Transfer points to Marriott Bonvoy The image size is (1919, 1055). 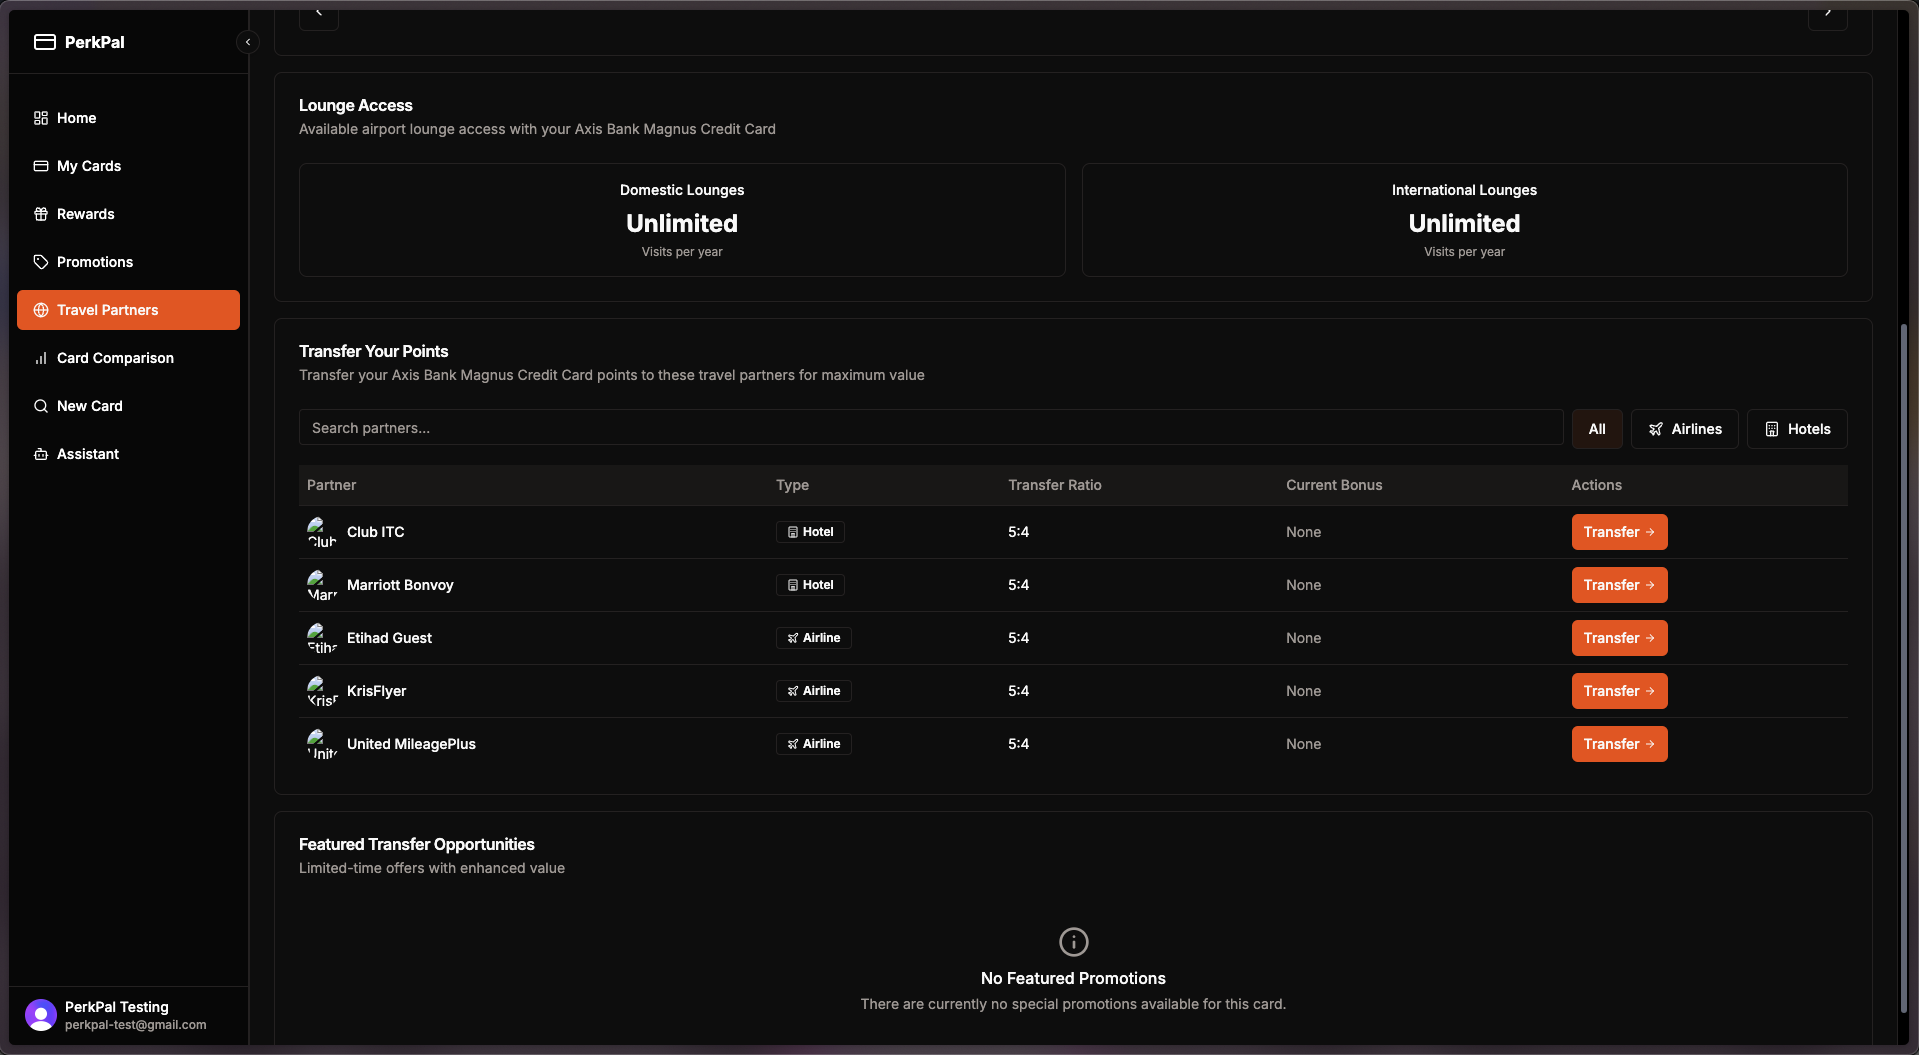(1620, 585)
